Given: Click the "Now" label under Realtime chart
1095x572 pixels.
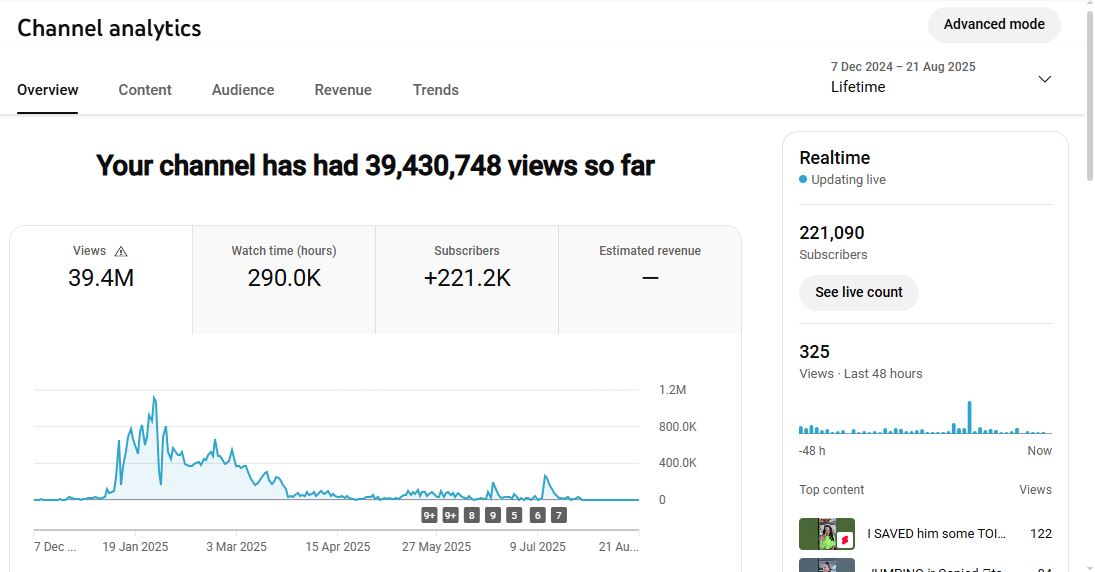Looking at the screenshot, I should tap(1039, 451).
